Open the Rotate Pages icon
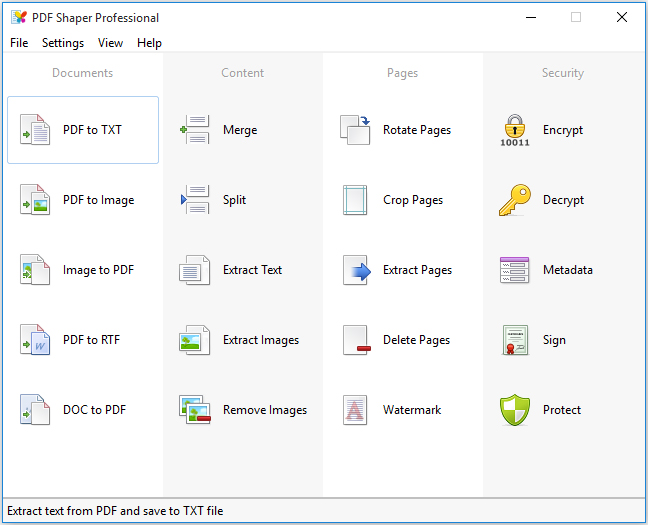Viewport: 648px width, 525px height. 355,130
